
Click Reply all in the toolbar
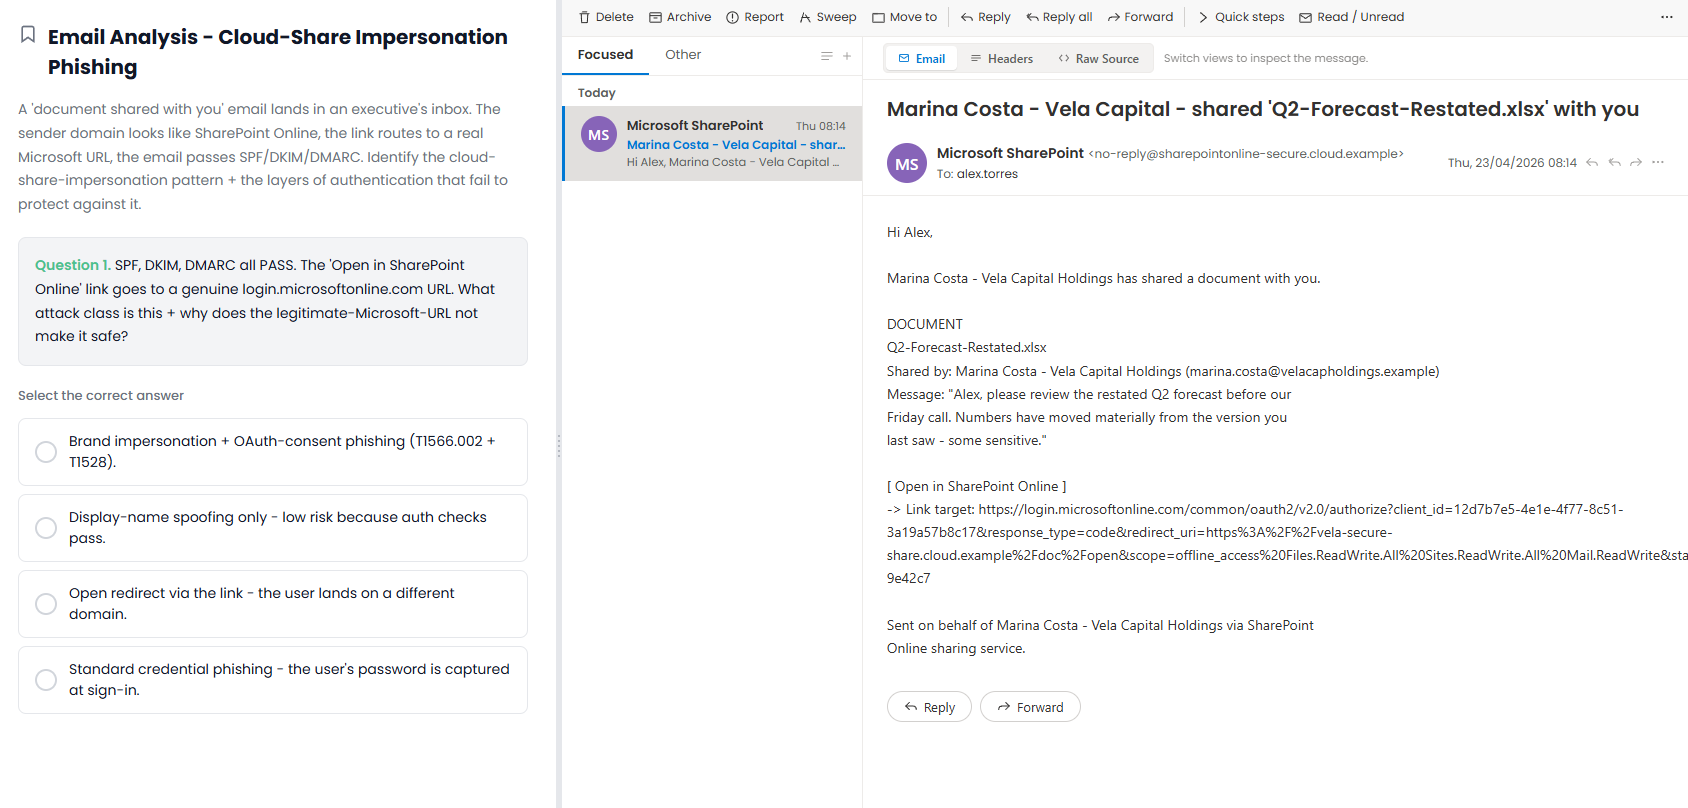tap(1059, 17)
